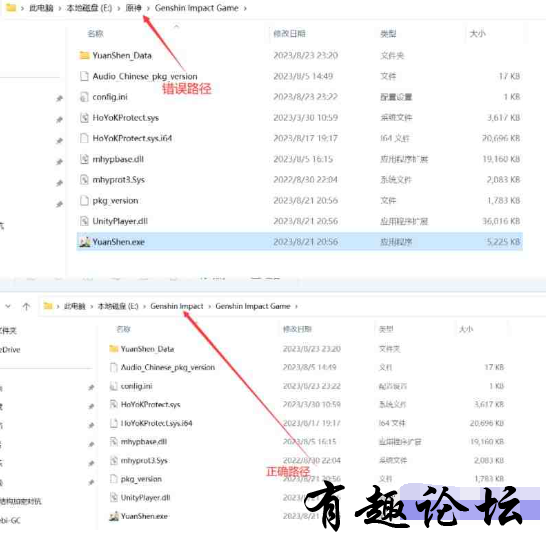Expand the chevron after 本地磁盘 (E:) in the upper window
This screenshot has height=540, width=546.
119,8
